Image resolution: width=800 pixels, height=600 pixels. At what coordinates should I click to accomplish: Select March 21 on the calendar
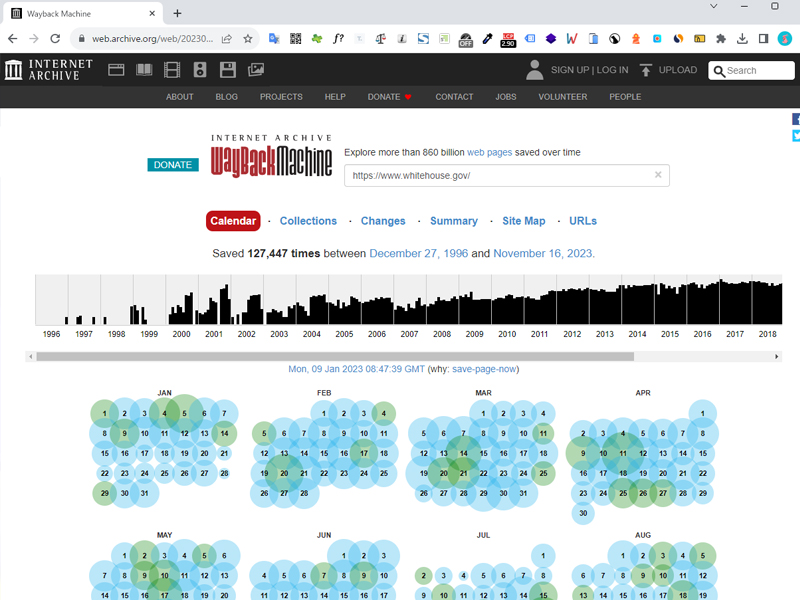(463, 473)
